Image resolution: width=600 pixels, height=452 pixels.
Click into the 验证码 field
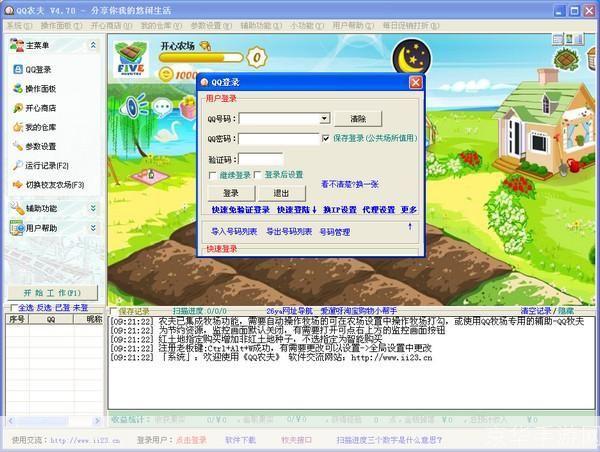point(261,159)
